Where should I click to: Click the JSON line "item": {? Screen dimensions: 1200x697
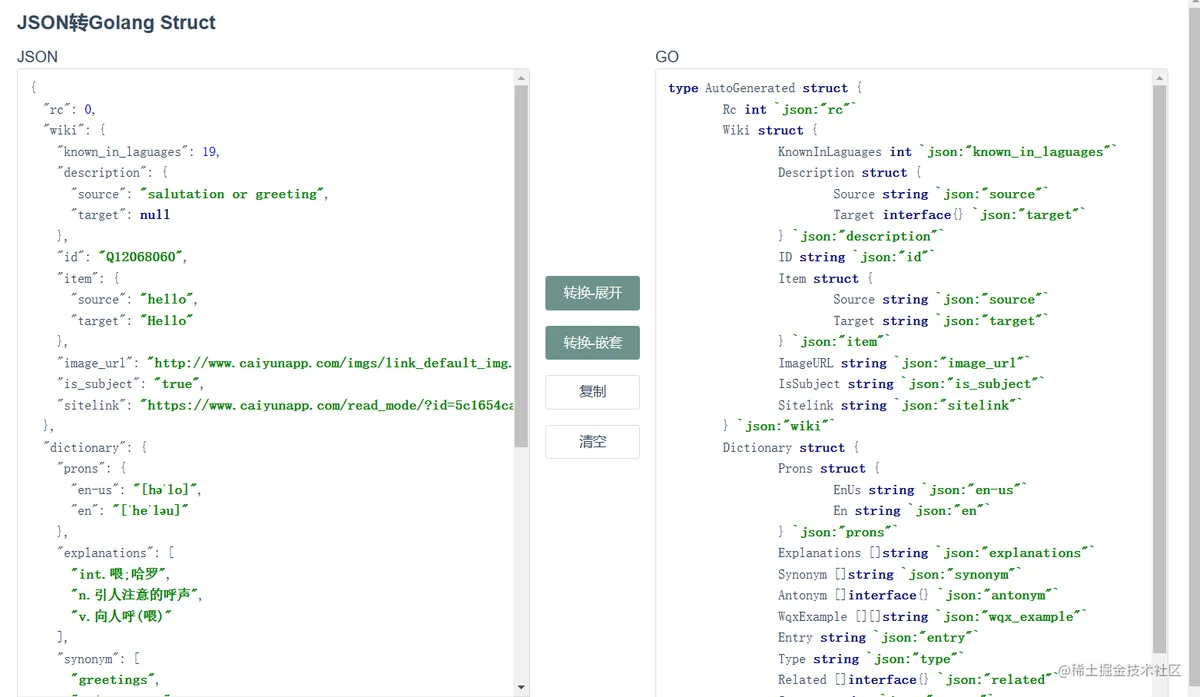[x=87, y=278]
